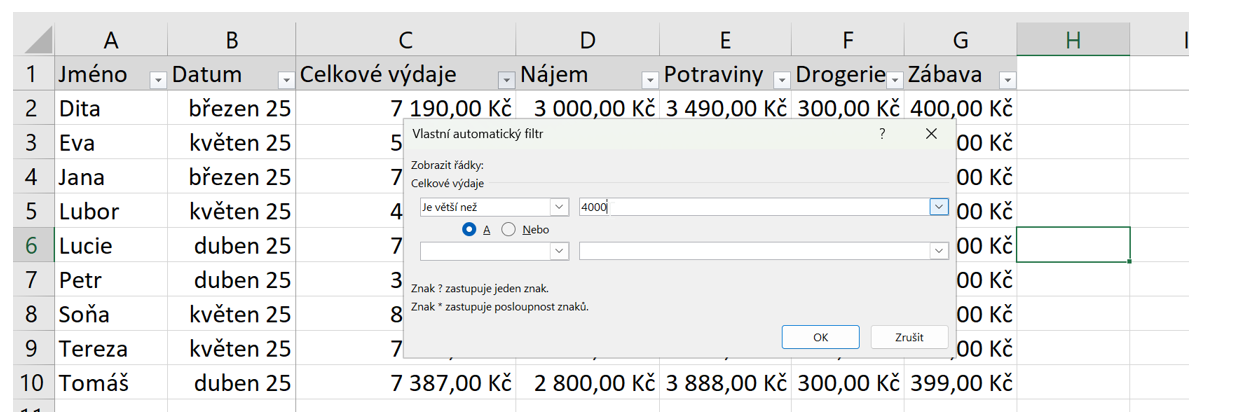Close the Vlastní automatický filtr dialog
The width and height of the screenshot is (1237, 418).
pyautogui.click(x=931, y=134)
